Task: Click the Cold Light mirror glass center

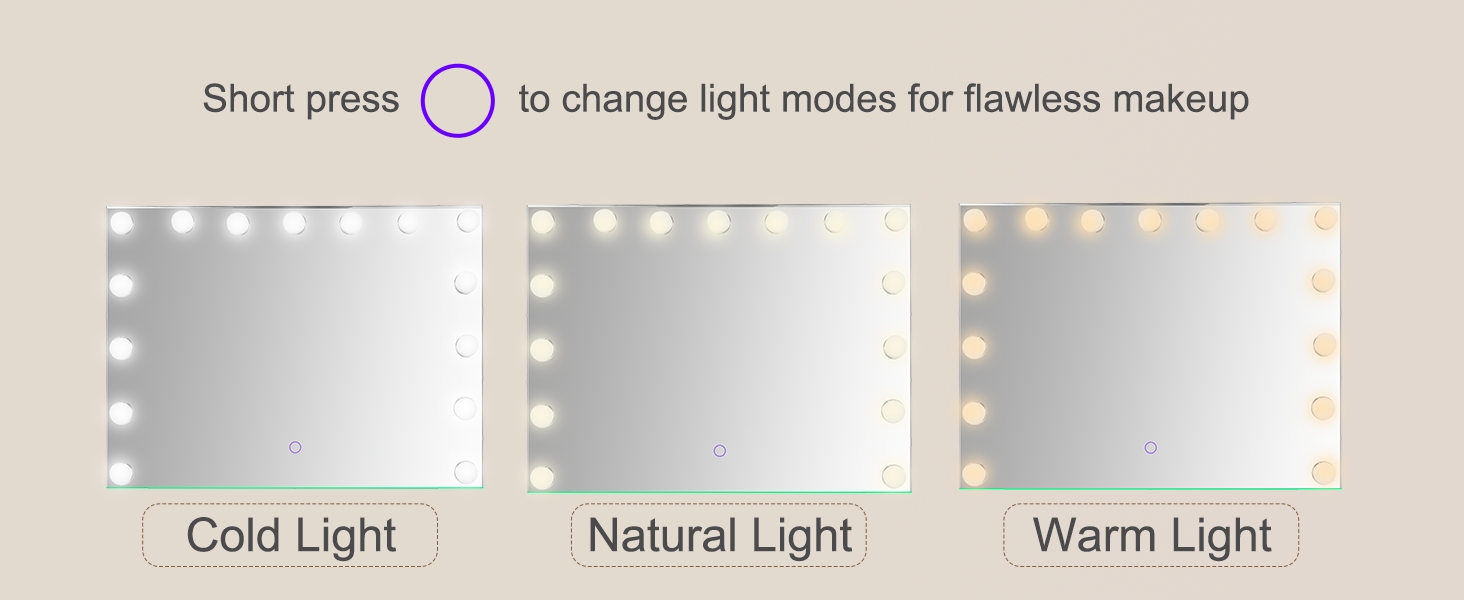Action: tap(294, 347)
